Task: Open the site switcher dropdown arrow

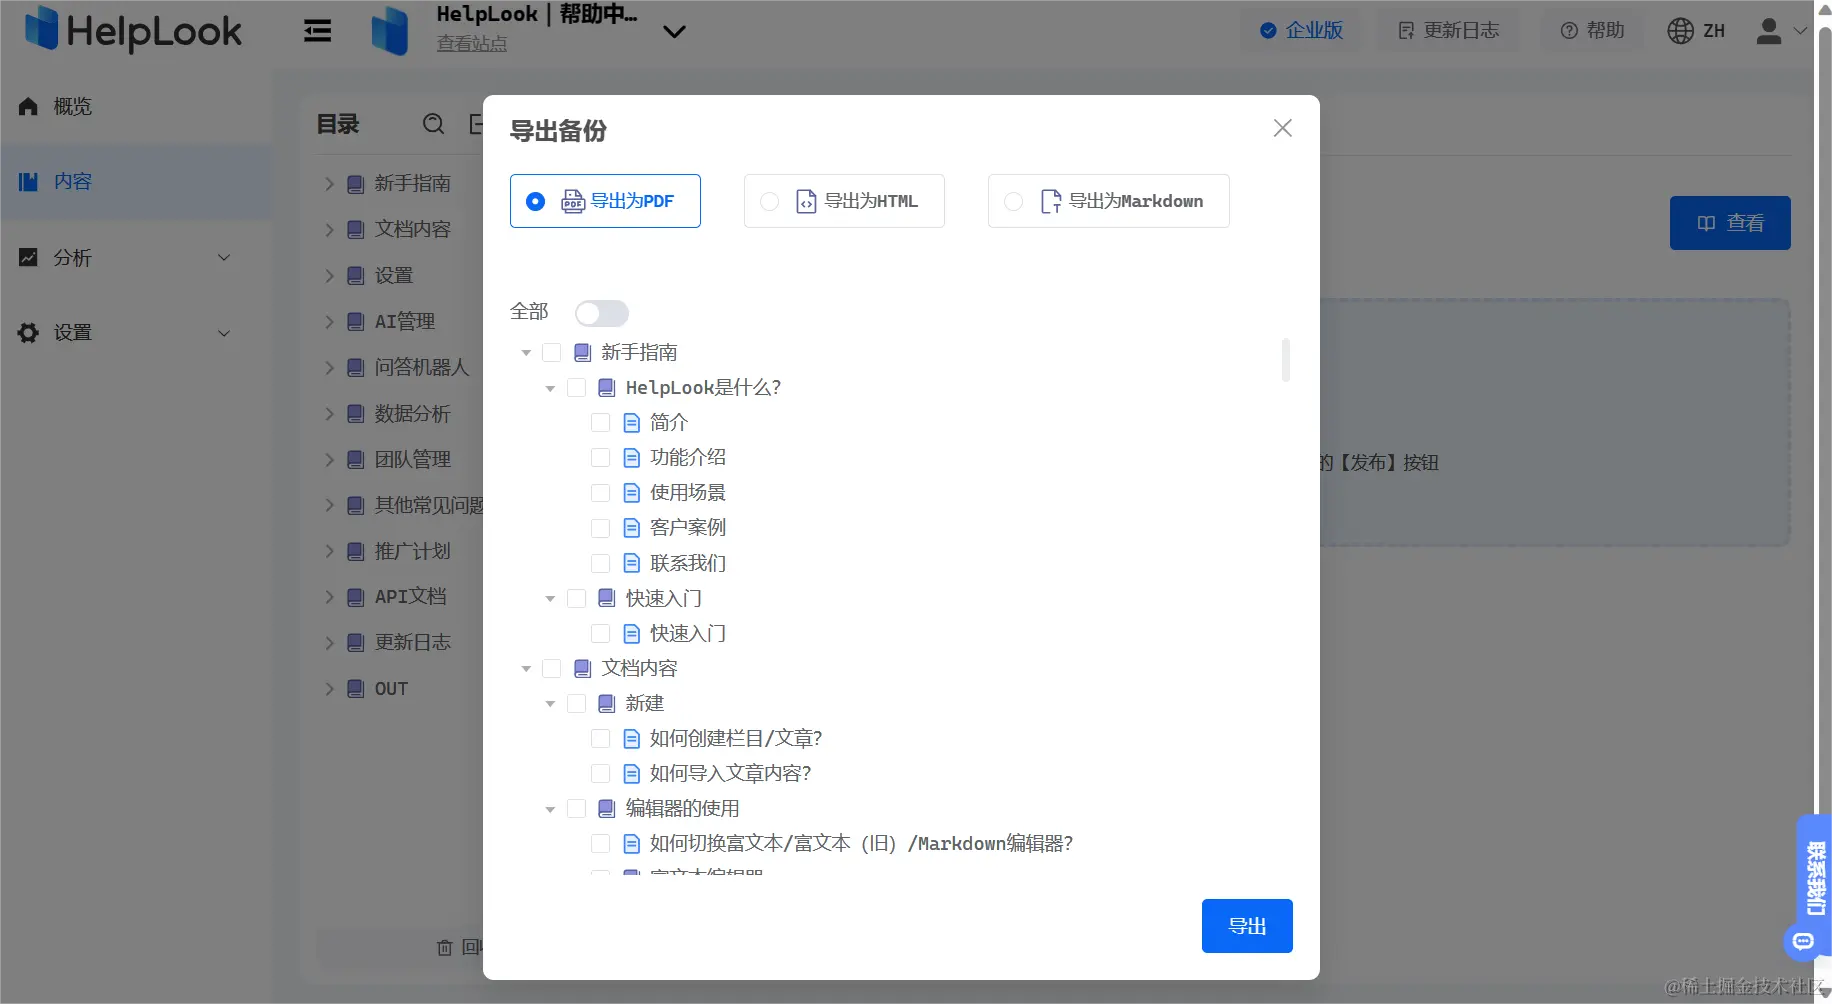Action: point(674,32)
